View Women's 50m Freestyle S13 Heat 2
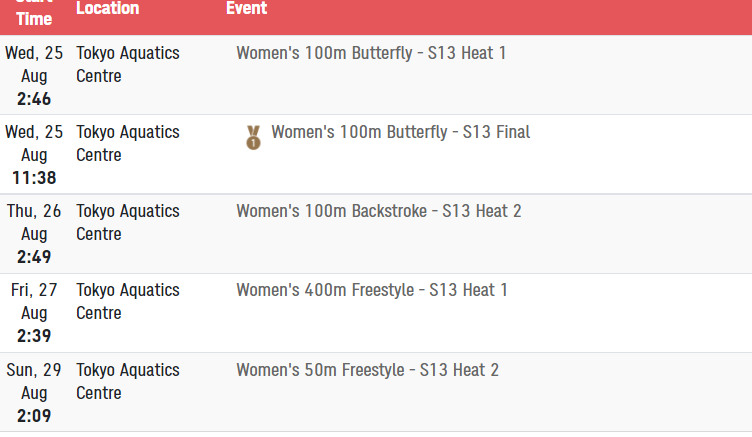The height and width of the screenshot is (437, 752). point(367,370)
